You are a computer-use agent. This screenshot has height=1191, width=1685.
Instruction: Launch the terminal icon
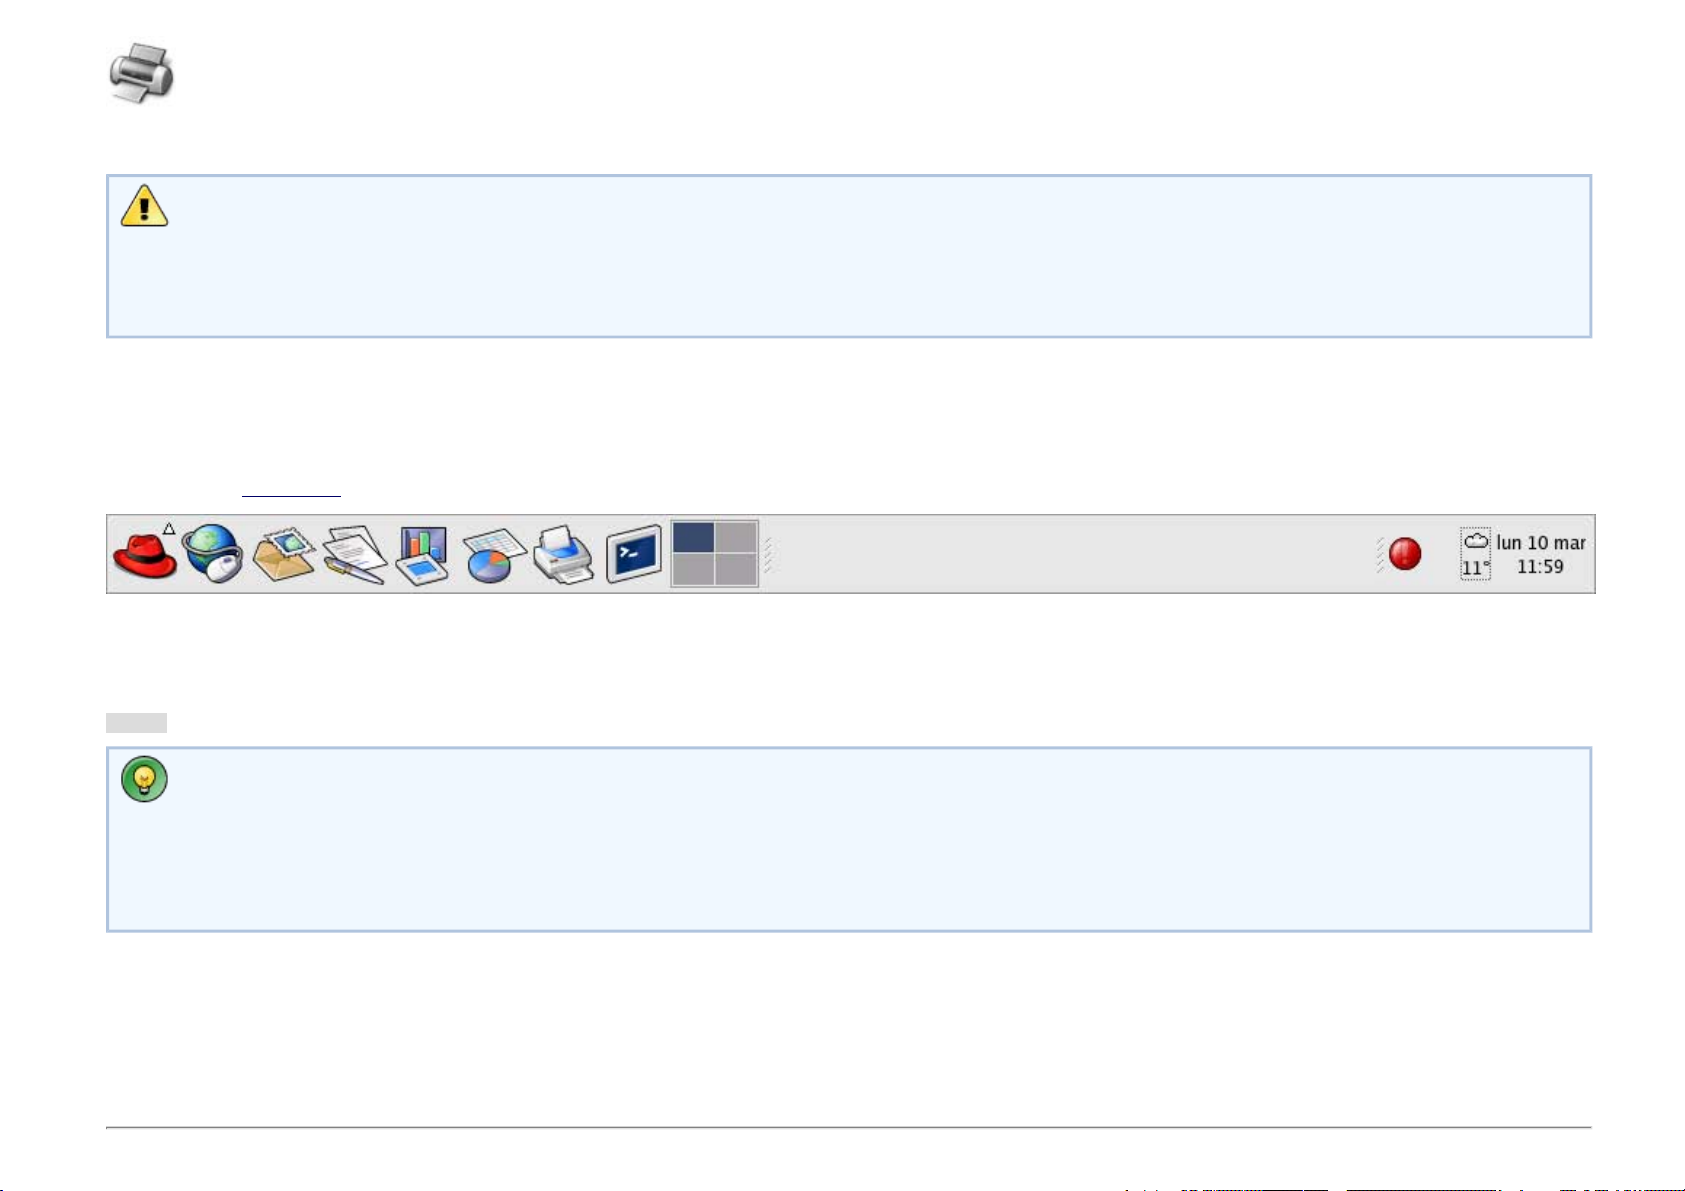(634, 553)
